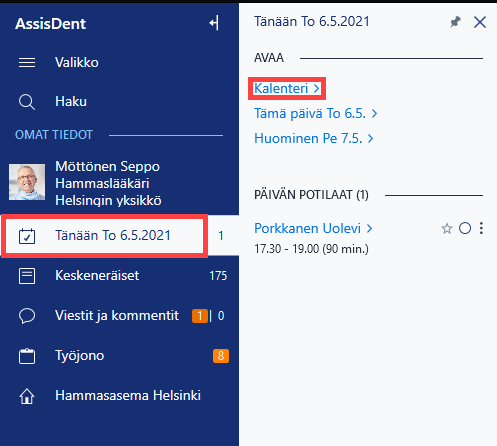Click the Viestit ja kommentit speech bubble icon
The image size is (497, 446).
[27, 316]
